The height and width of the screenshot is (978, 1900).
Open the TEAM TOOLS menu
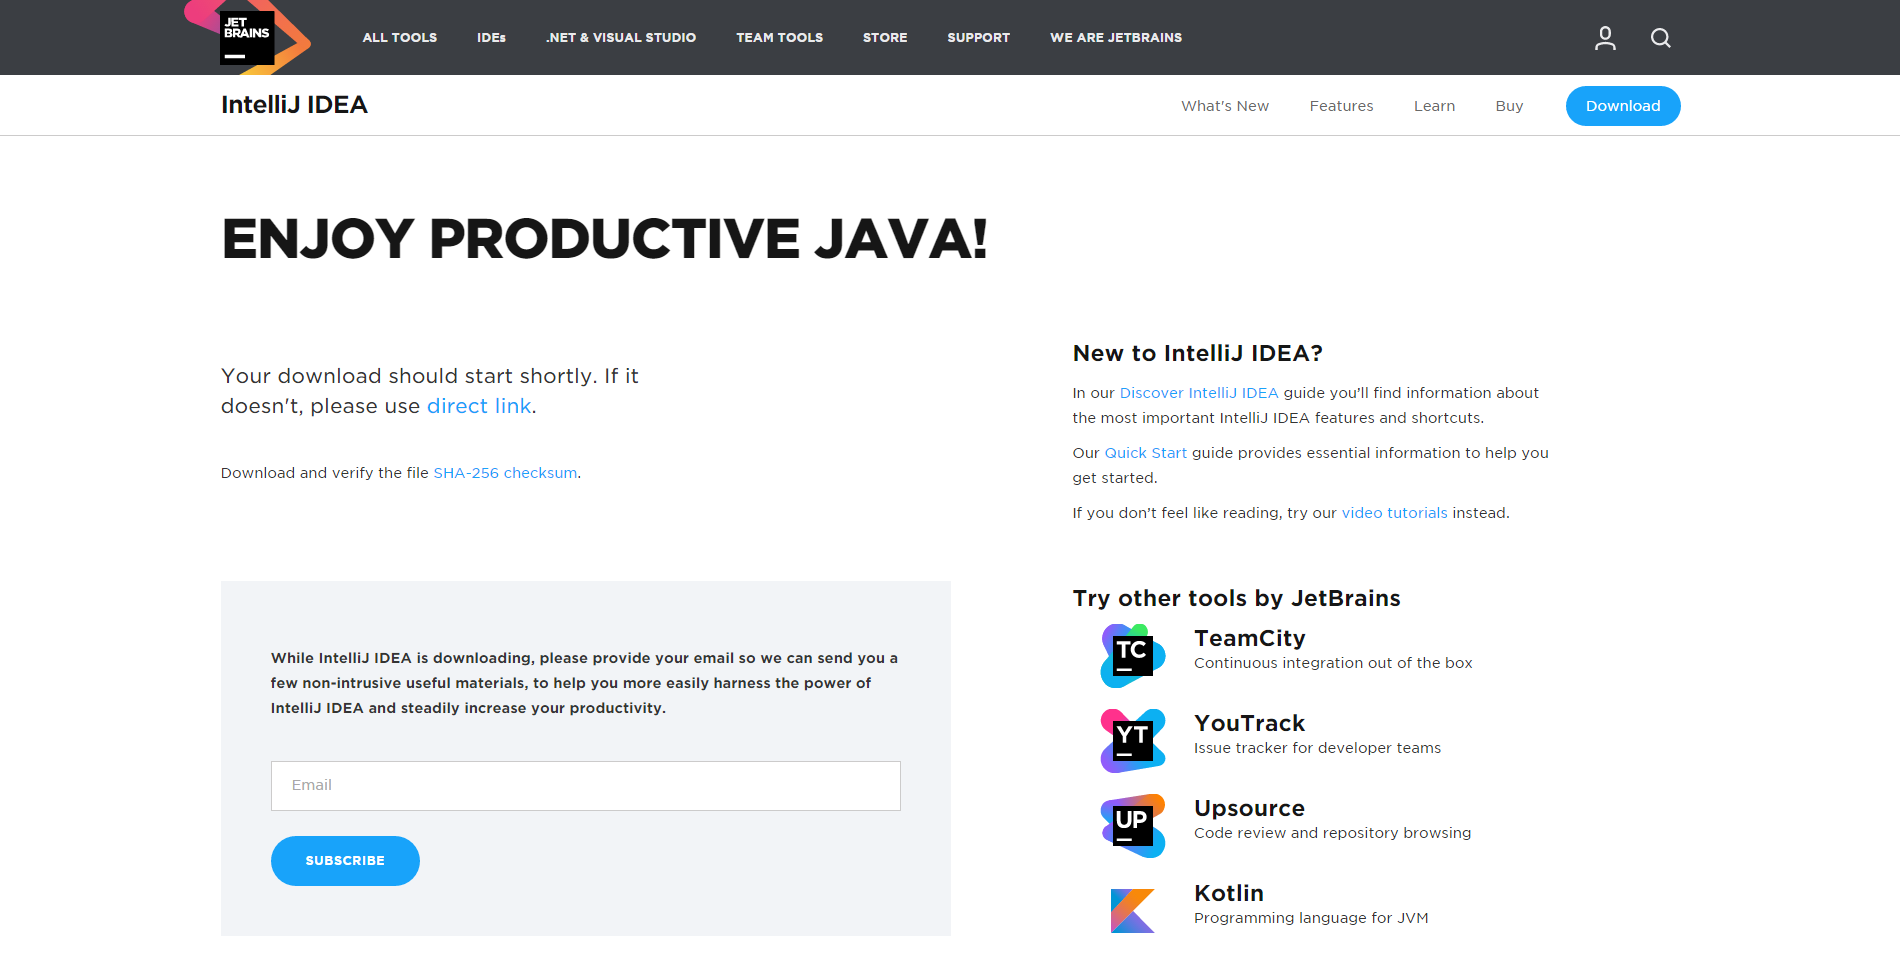click(x=780, y=38)
